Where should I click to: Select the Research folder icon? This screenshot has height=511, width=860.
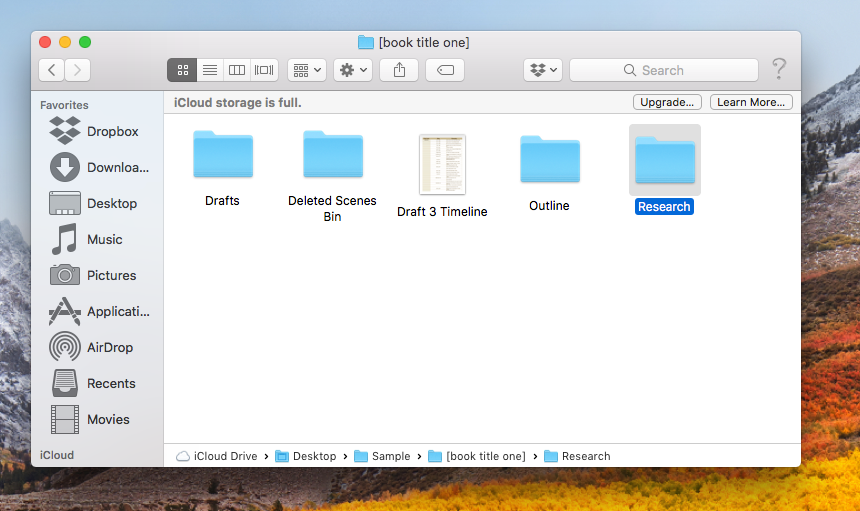665,160
